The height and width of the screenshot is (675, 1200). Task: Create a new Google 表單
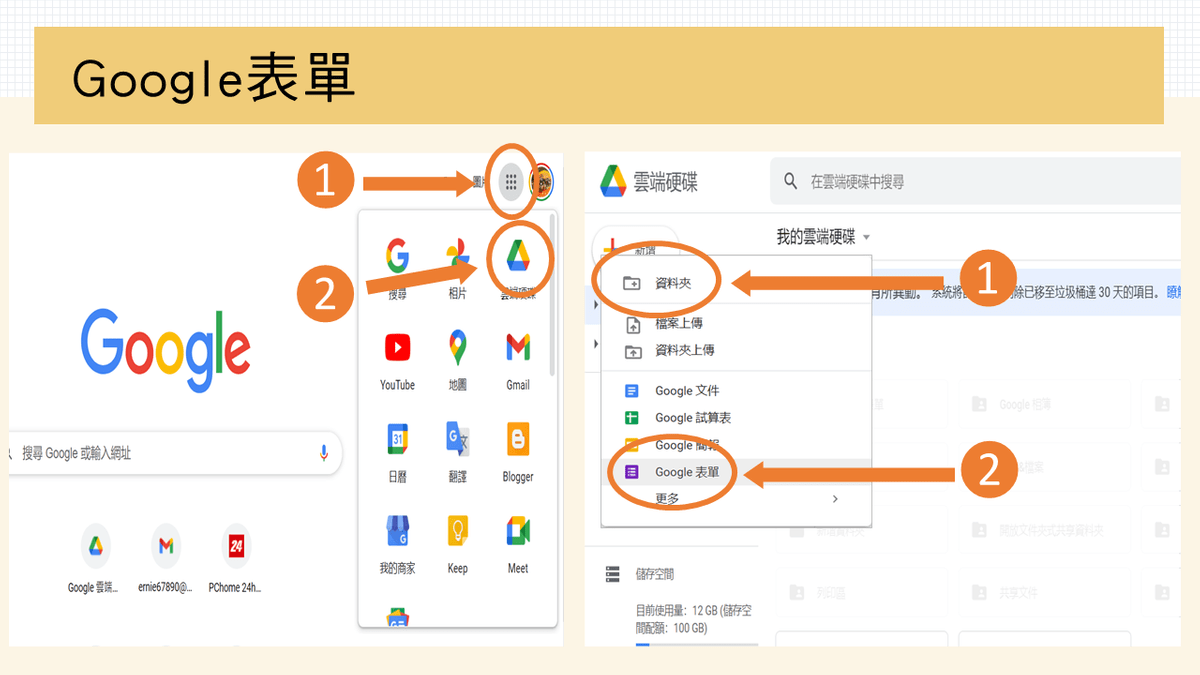(x=736, y=471)
